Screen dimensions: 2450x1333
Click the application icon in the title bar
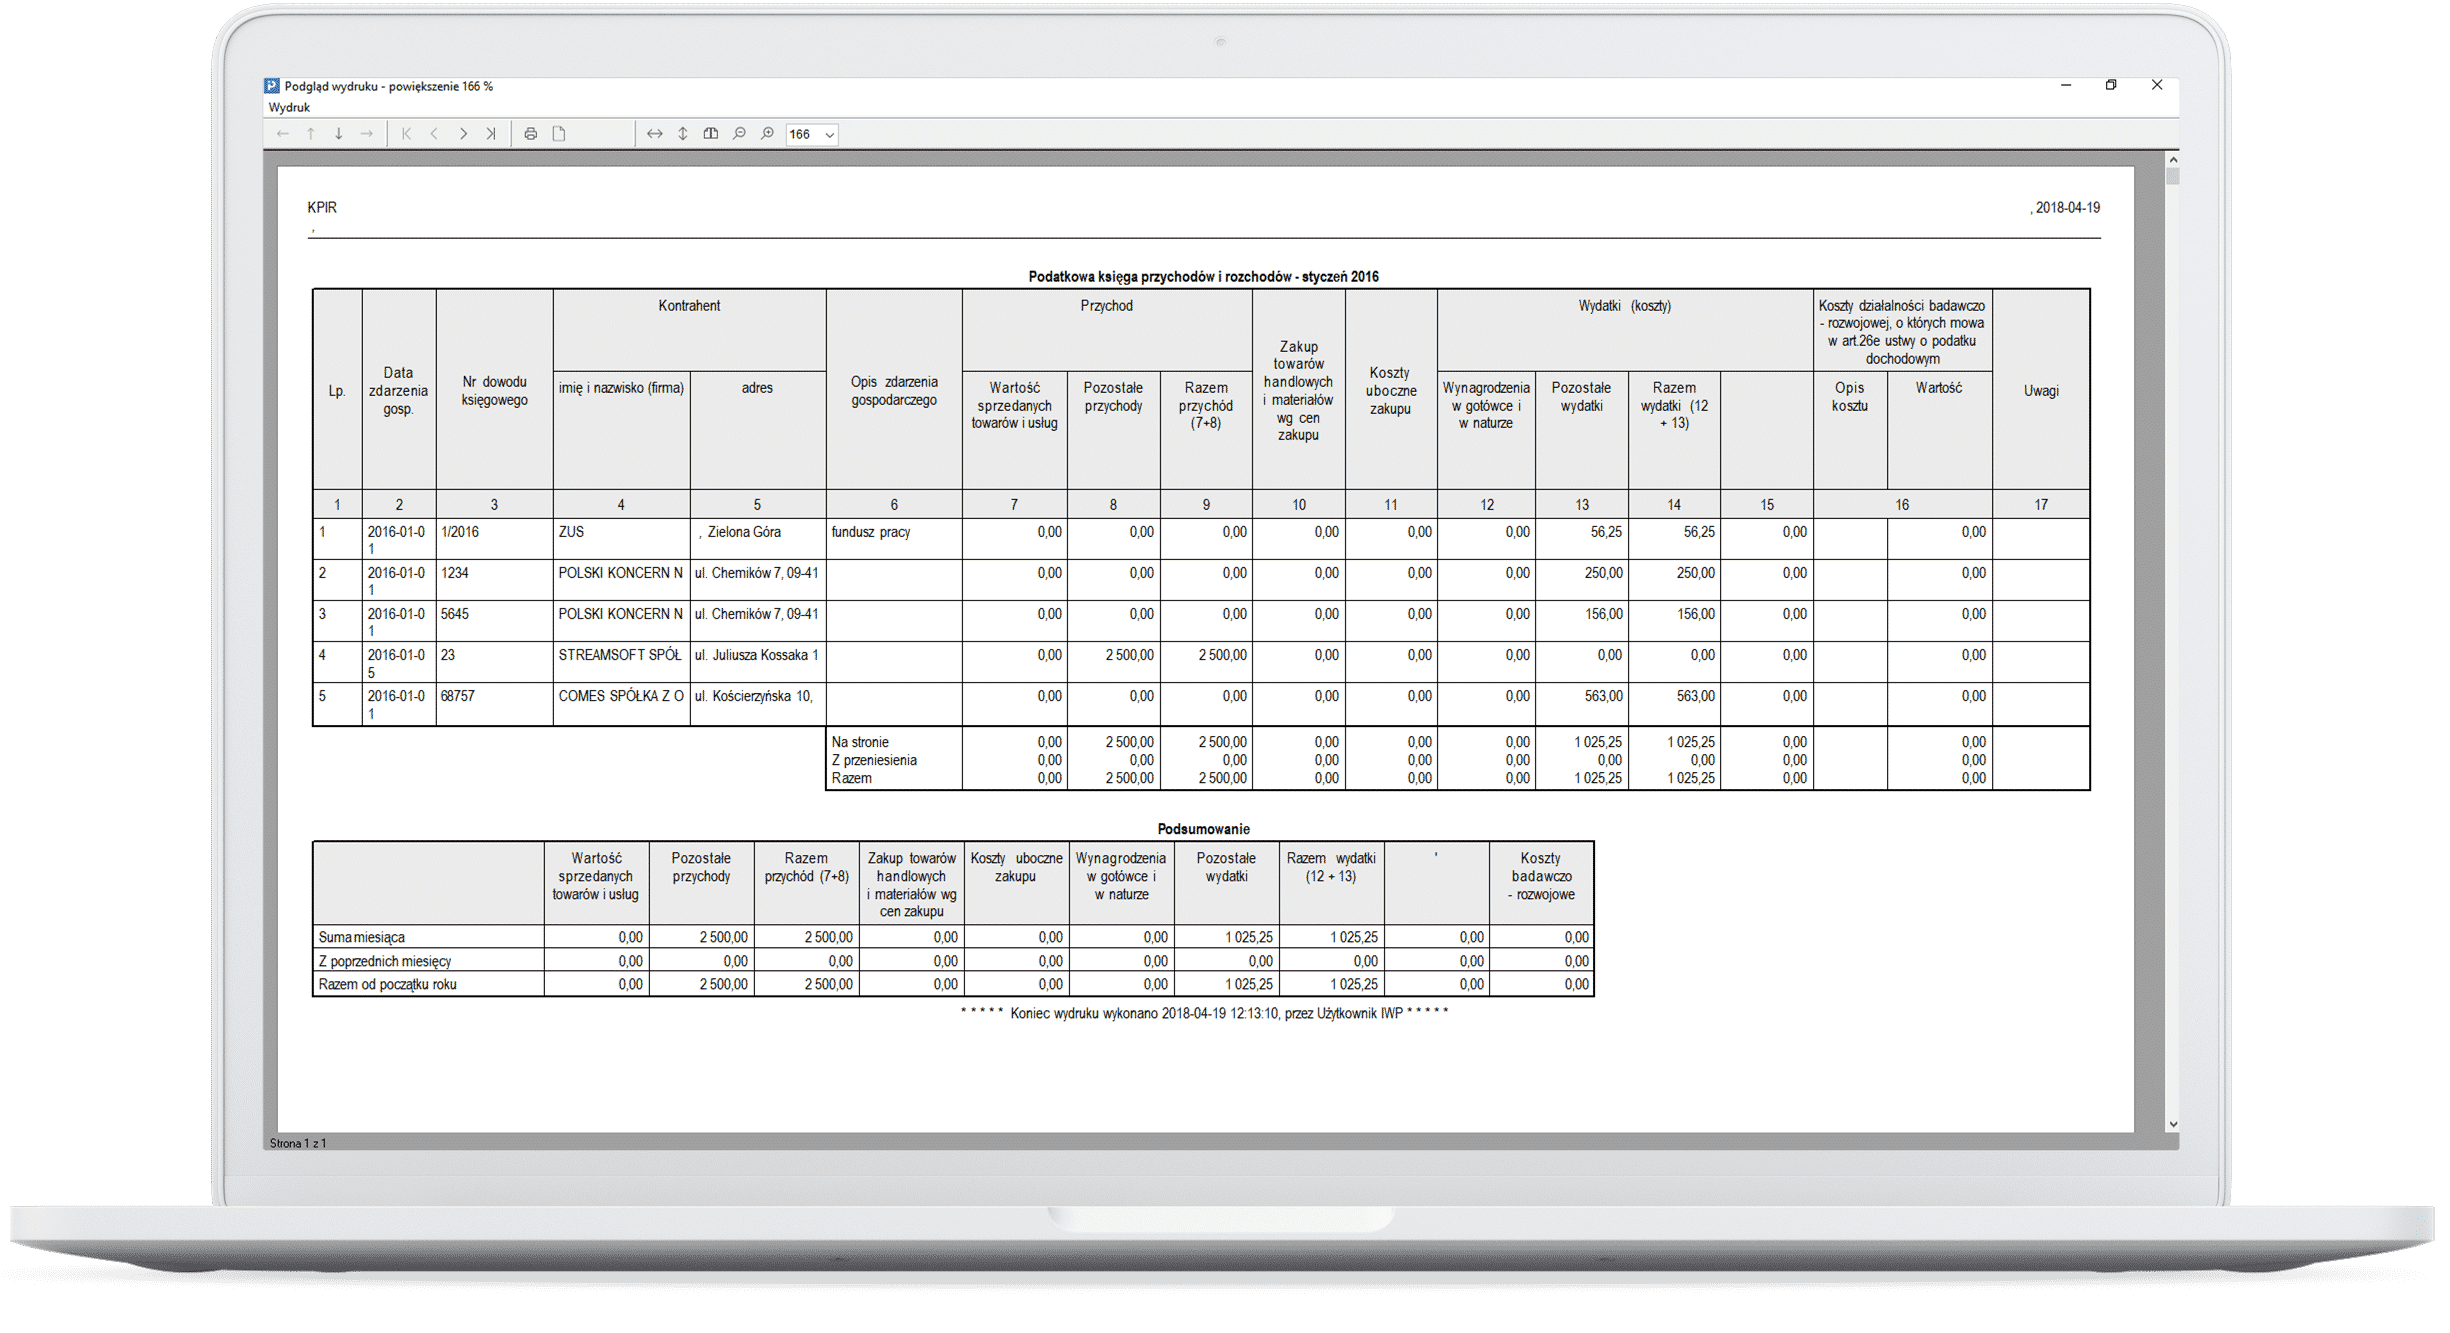272,86
